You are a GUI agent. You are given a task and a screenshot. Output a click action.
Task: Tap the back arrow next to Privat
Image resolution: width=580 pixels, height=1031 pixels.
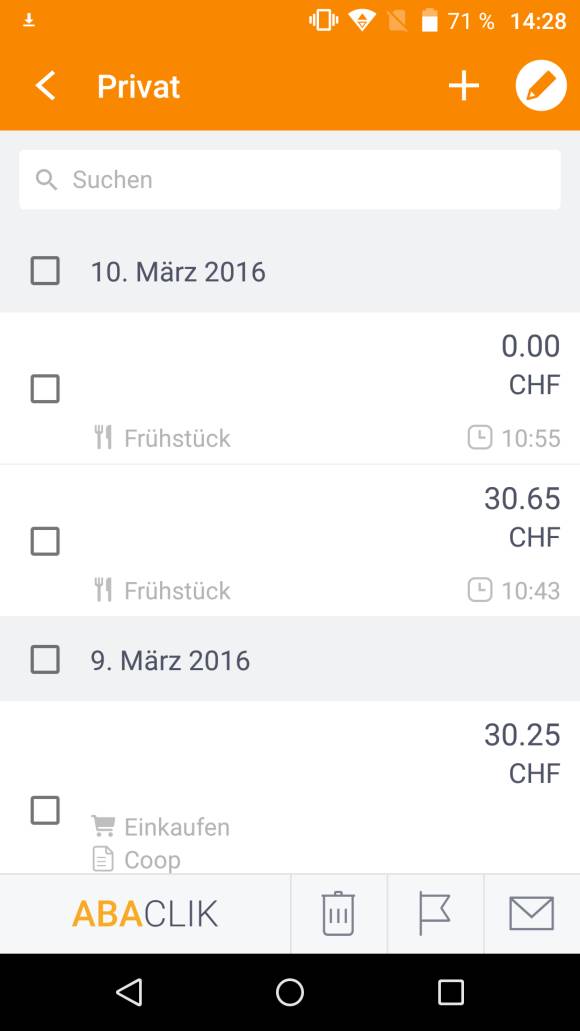pos(45,86)
